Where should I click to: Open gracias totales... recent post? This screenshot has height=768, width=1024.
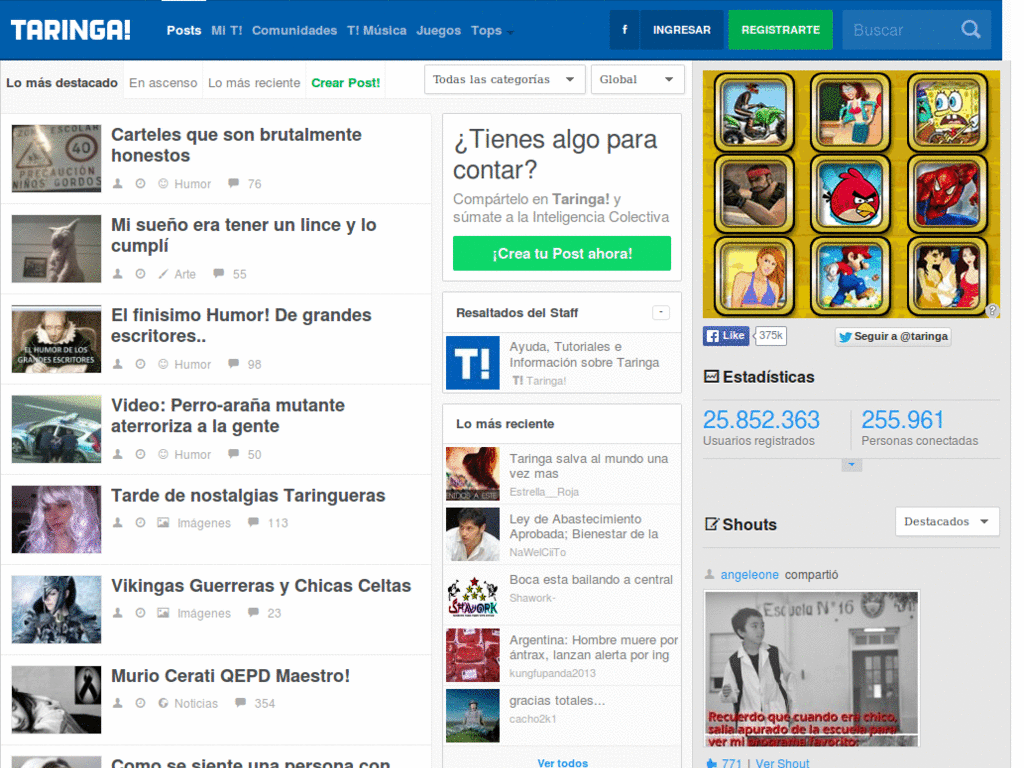point(557,700)
